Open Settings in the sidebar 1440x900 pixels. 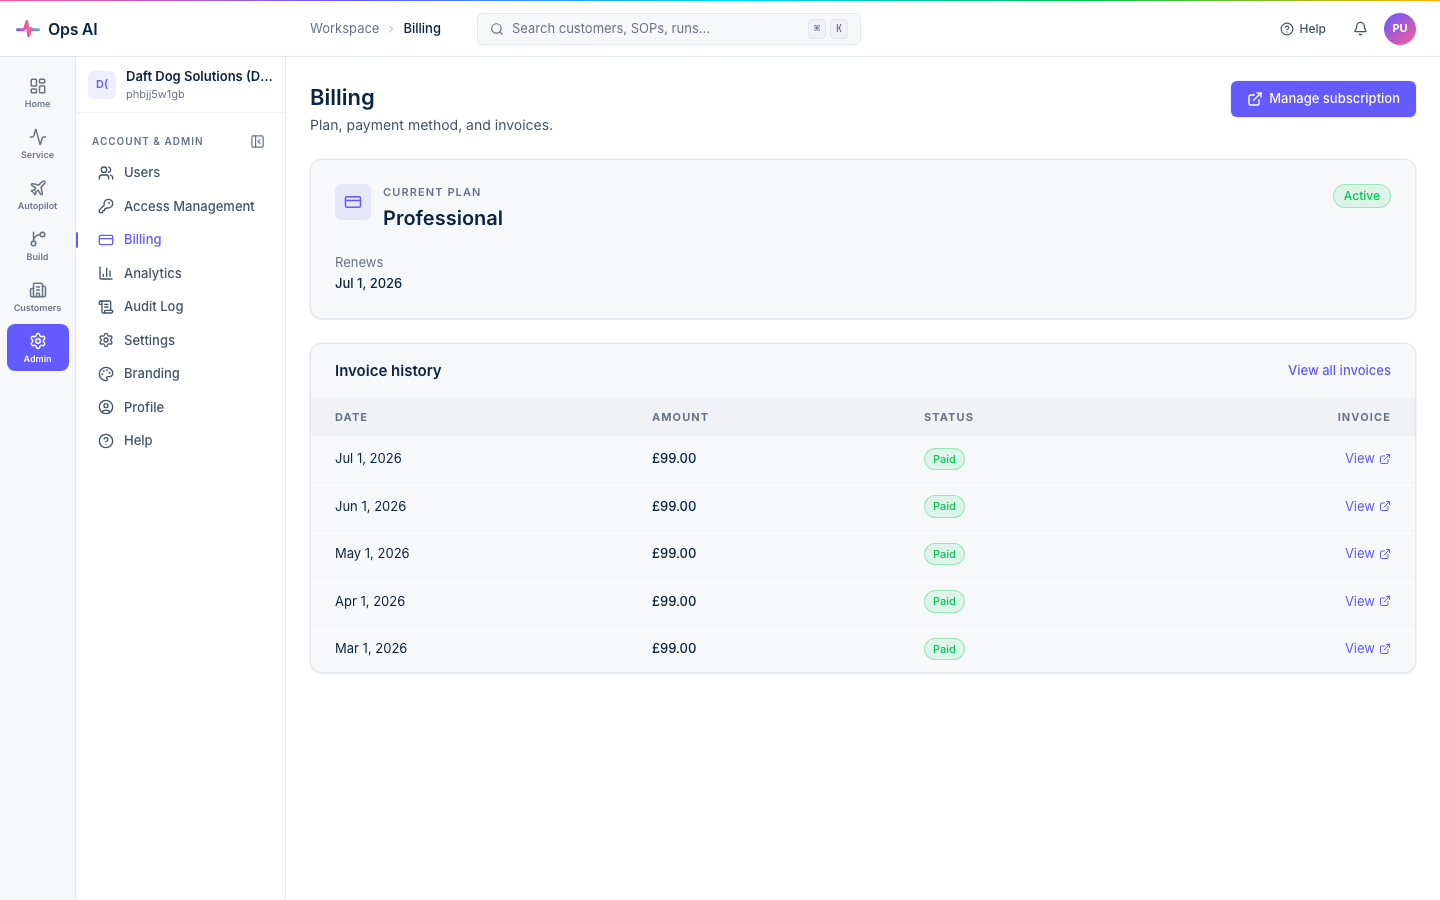coord(180,340)
